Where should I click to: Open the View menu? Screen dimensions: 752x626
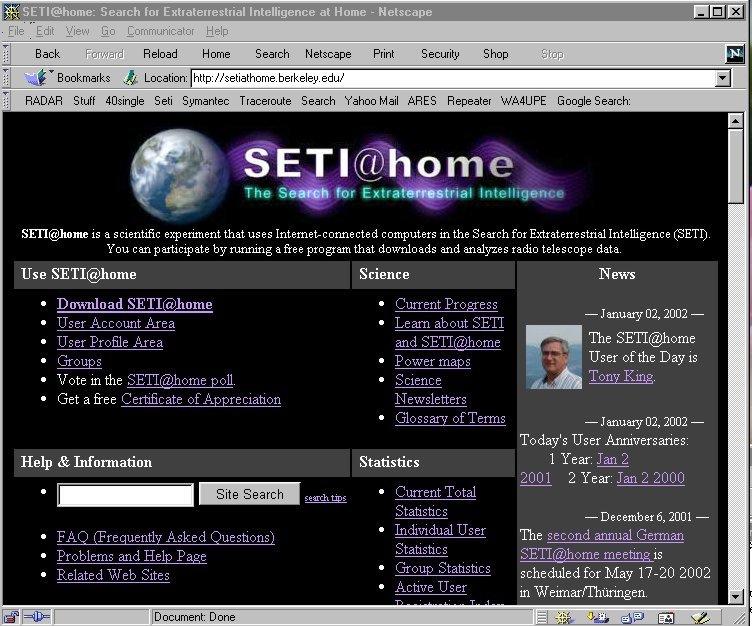78,31
